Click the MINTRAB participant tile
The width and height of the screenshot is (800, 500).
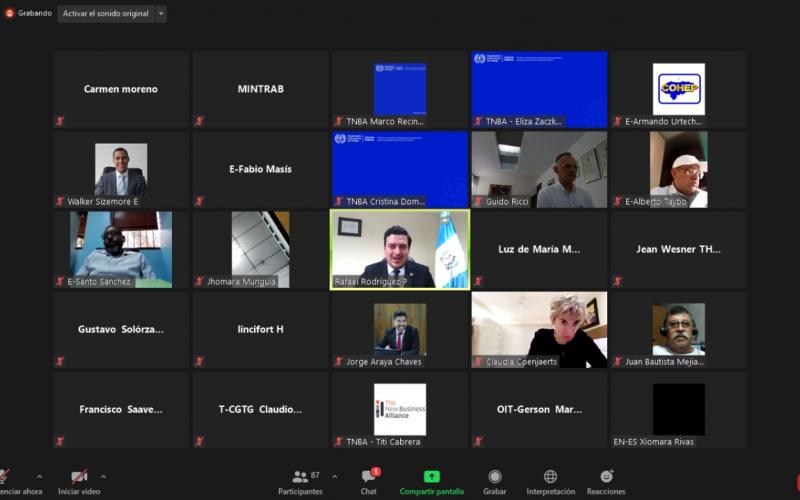point(260,89)
